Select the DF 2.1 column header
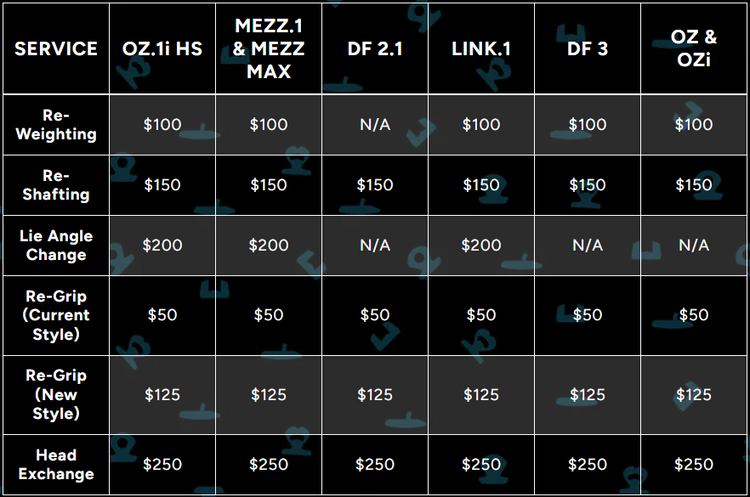This screenshot has width=750, height=497. (x=375, y=48)
